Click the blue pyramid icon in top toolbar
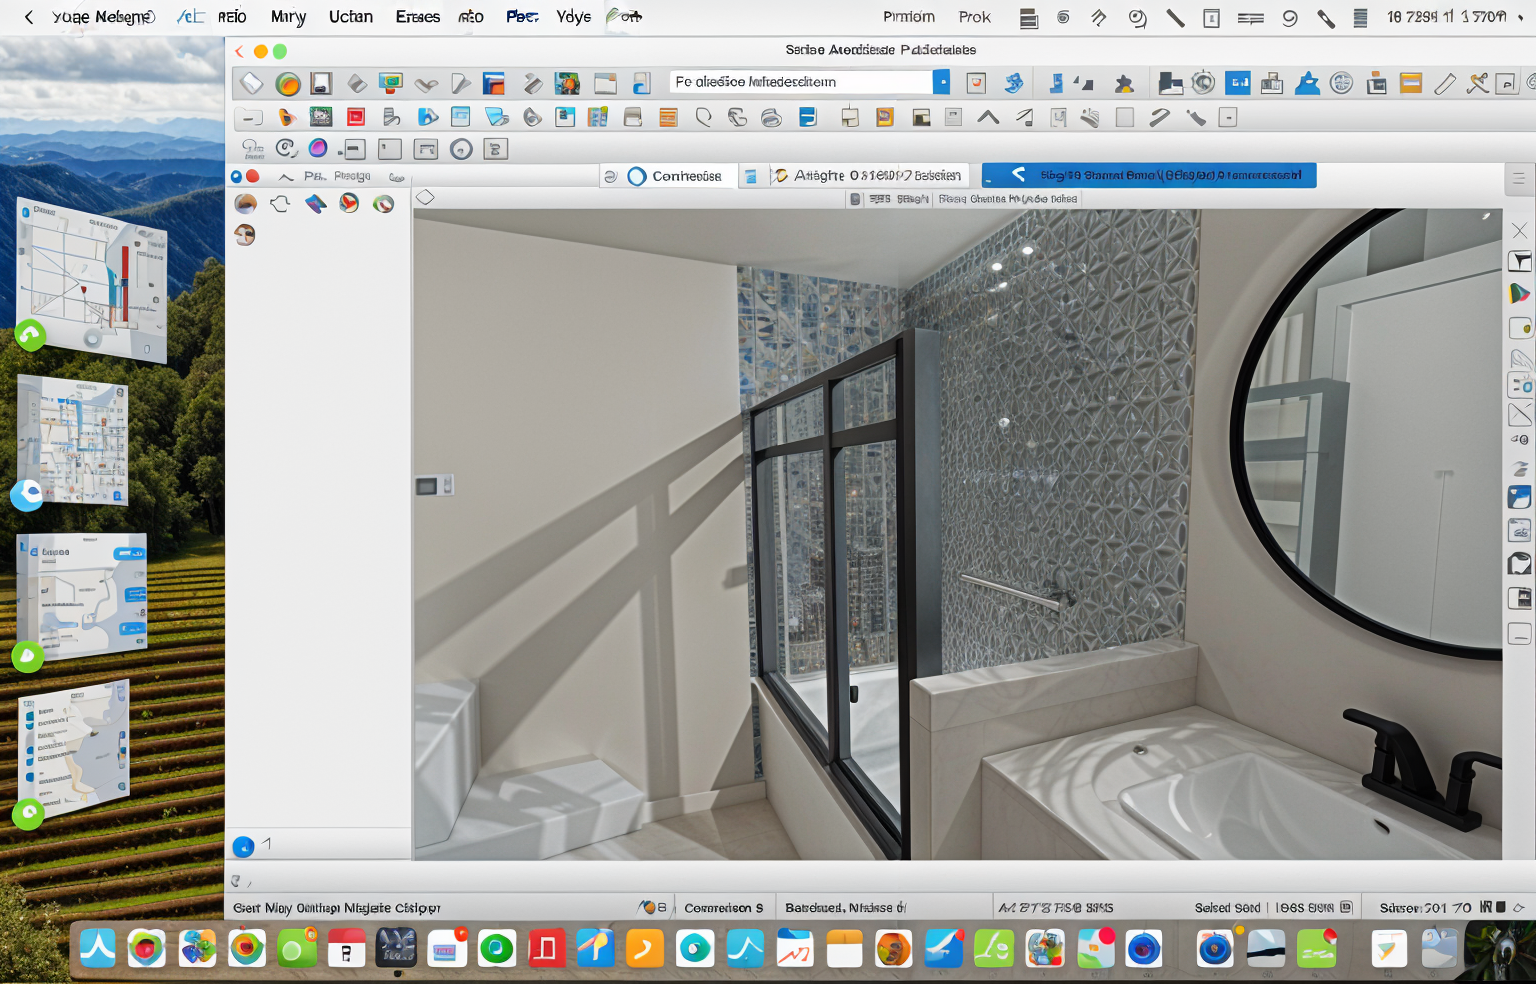 (1307, 84)
